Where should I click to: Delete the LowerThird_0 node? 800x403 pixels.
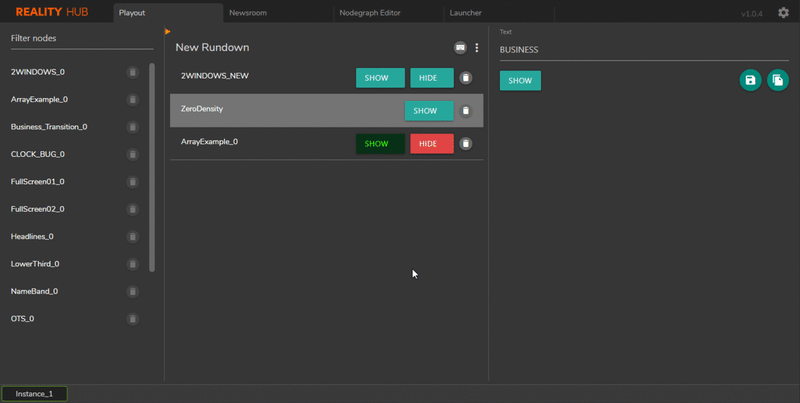[x=133, y=264]
